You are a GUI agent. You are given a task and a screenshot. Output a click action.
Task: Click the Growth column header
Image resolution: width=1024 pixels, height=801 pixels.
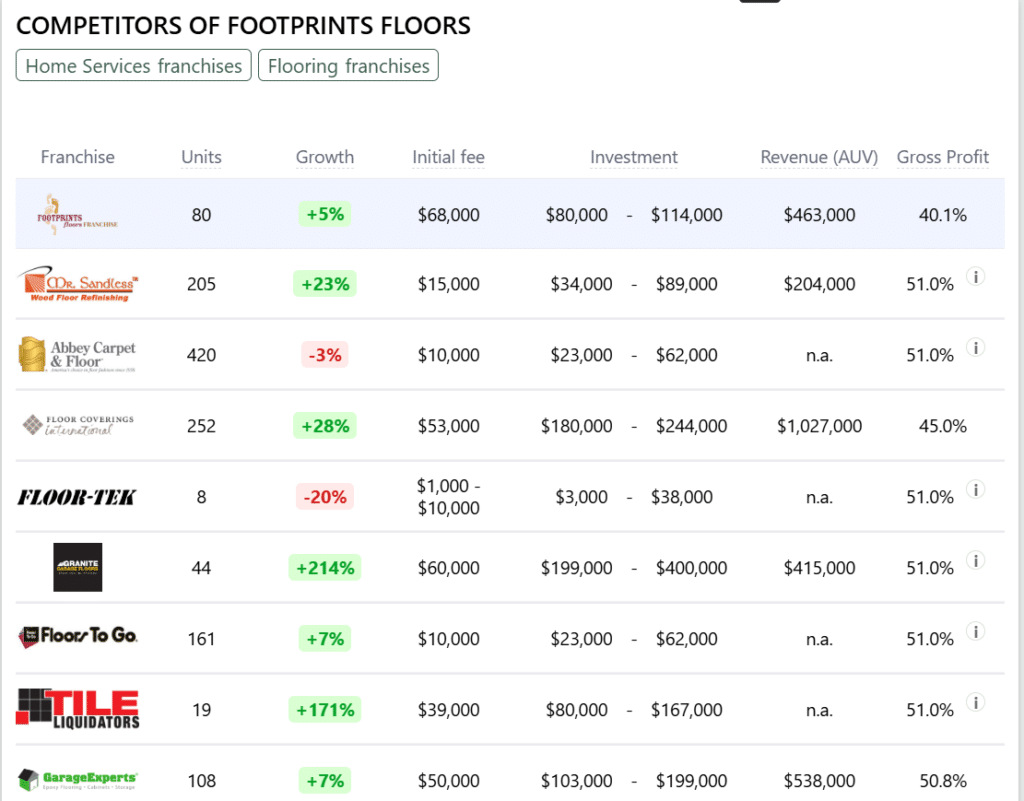coord(325,157)
